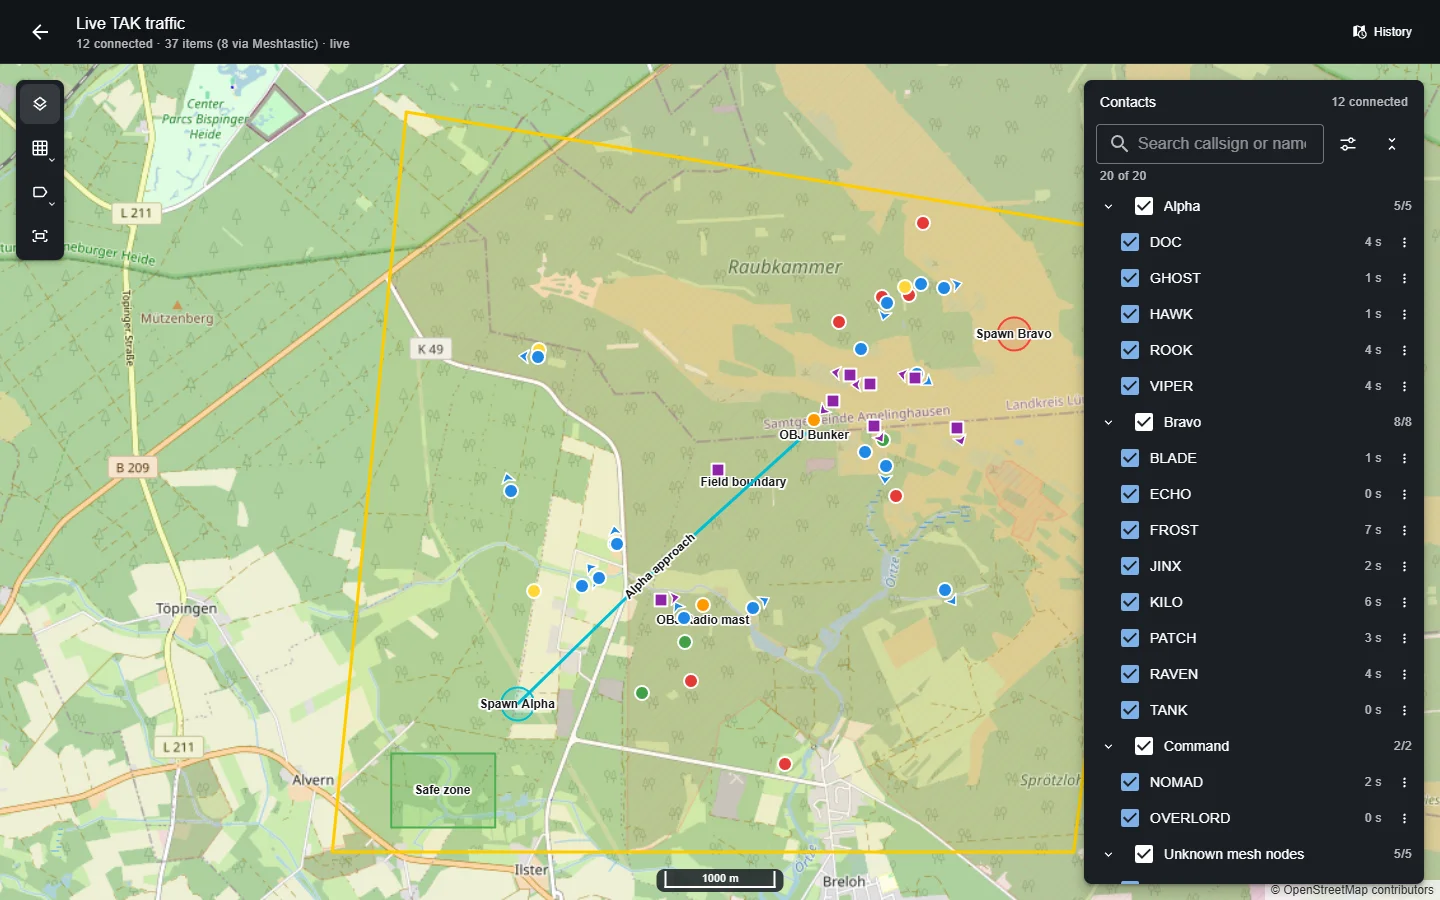1440x900 pixels.
Task: Collapse the Command group
Action: pyautogui.click(x=1108, y=746)
